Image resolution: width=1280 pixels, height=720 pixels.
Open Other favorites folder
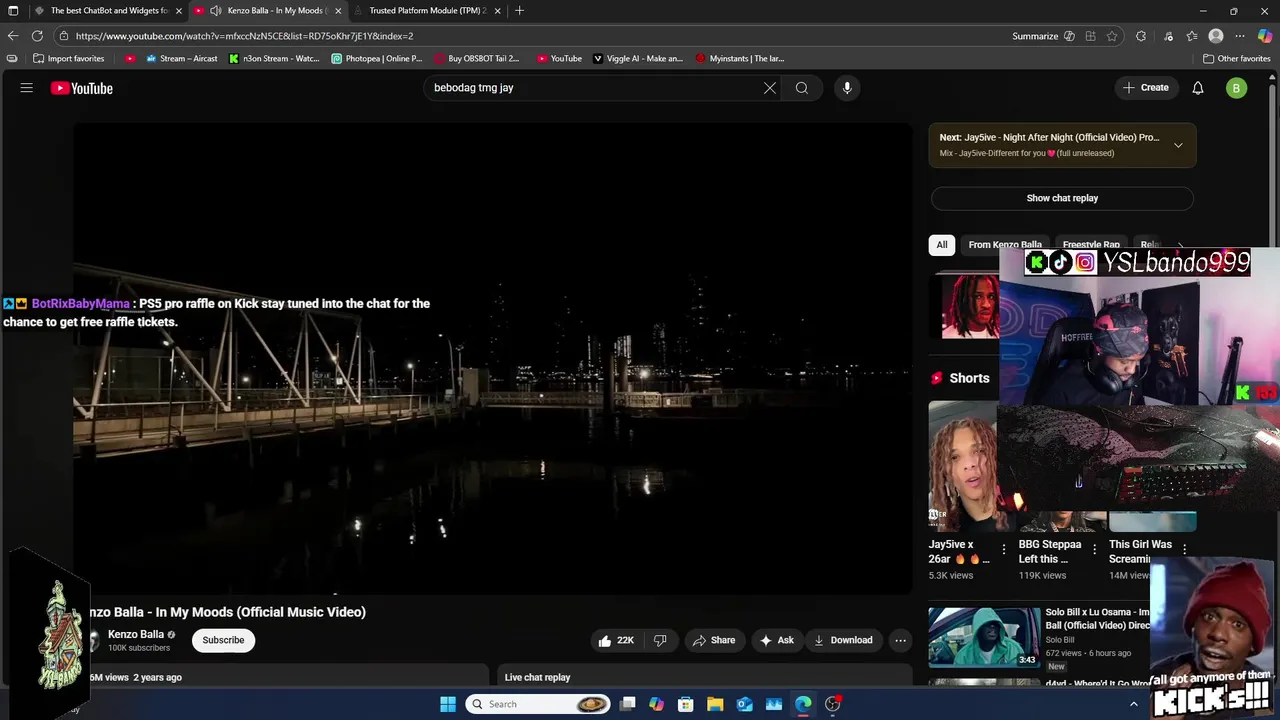1237,58
